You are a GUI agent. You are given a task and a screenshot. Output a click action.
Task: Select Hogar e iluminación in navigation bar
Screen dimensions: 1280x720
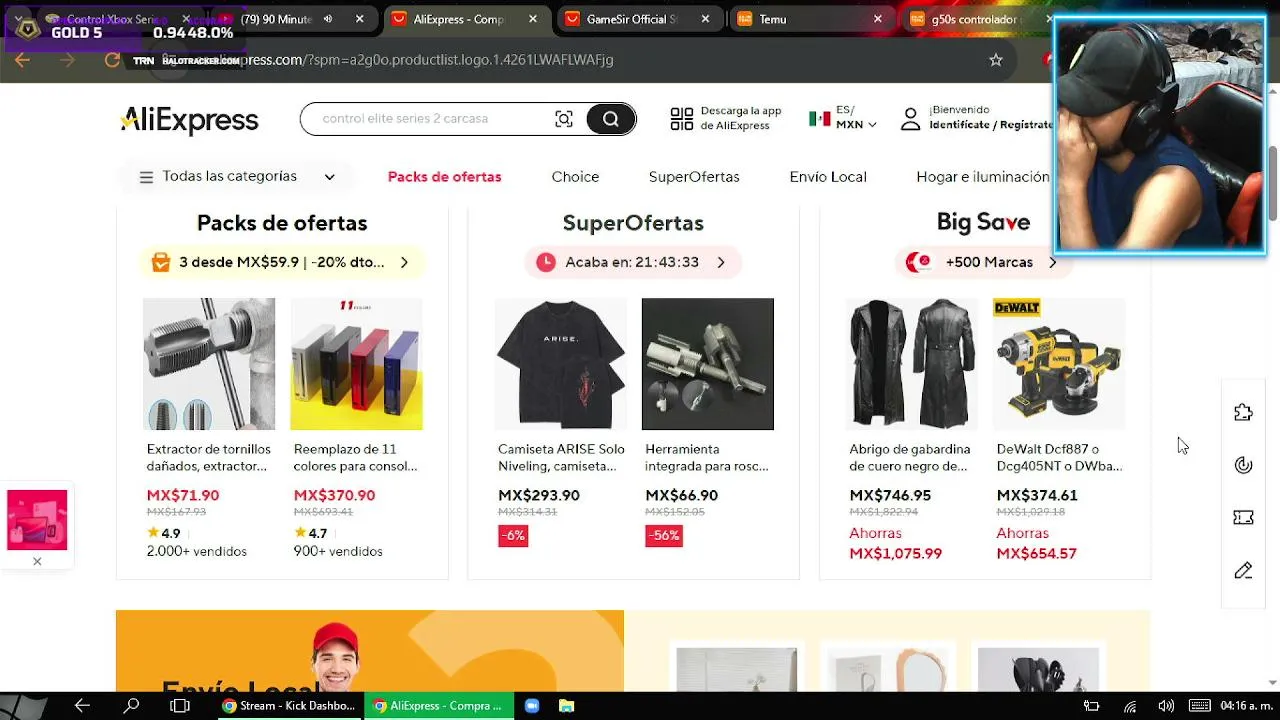click(x=983, y=177)
